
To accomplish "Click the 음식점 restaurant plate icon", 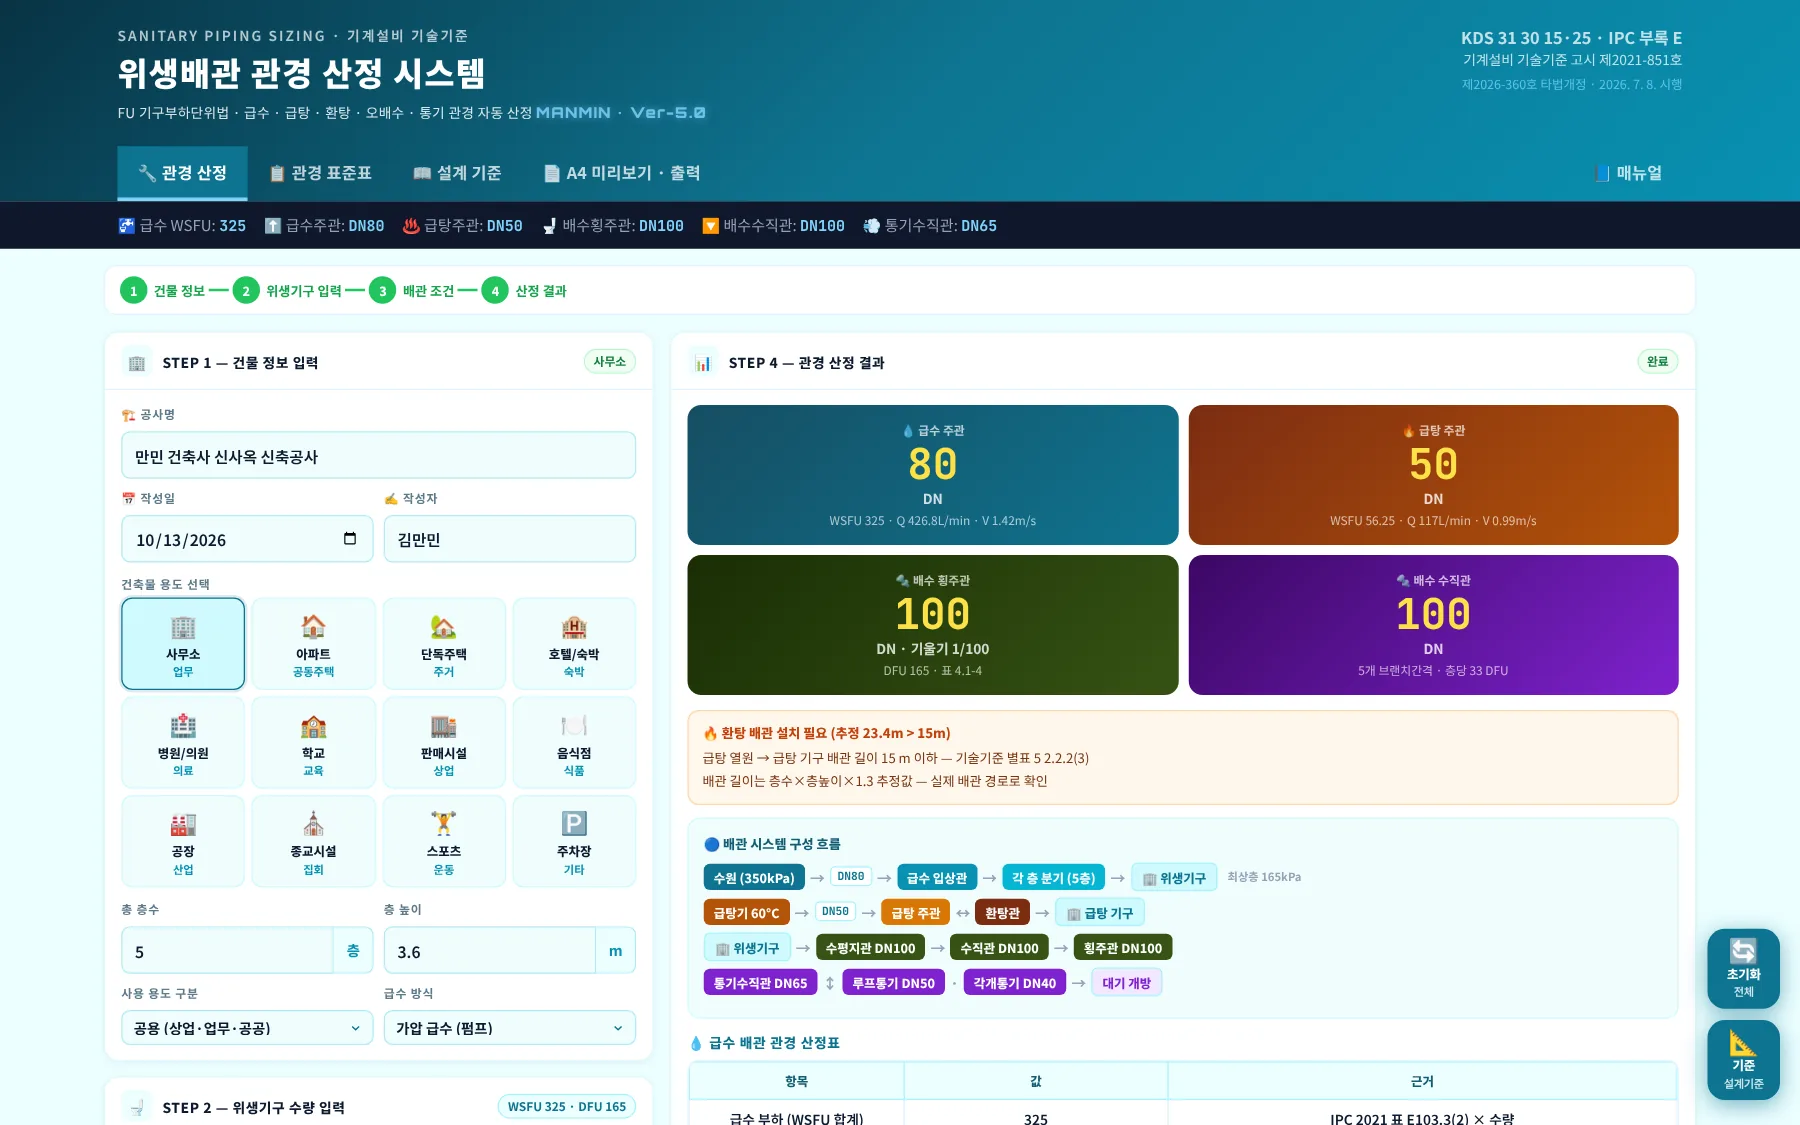I will [x=574, y=726].
